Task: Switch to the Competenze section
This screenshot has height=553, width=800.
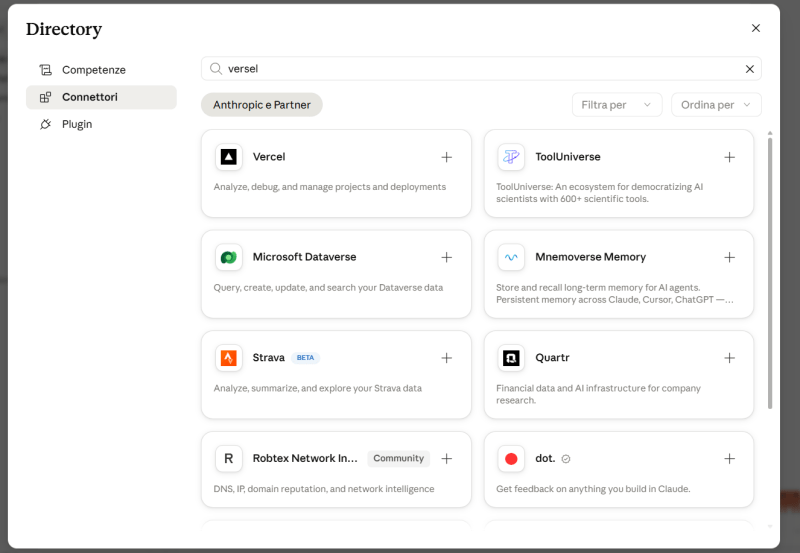Action: 101,70
